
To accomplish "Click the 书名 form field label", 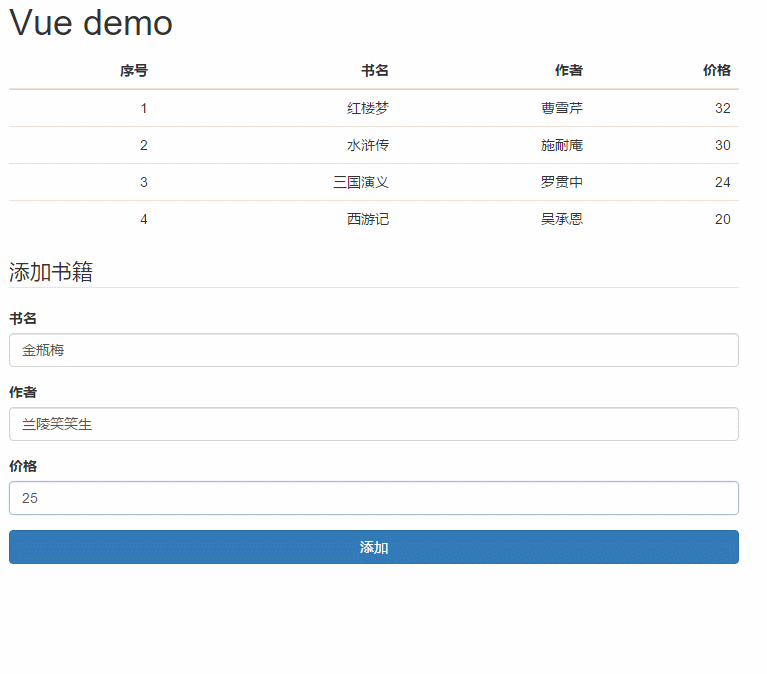I will pos(23,318).
